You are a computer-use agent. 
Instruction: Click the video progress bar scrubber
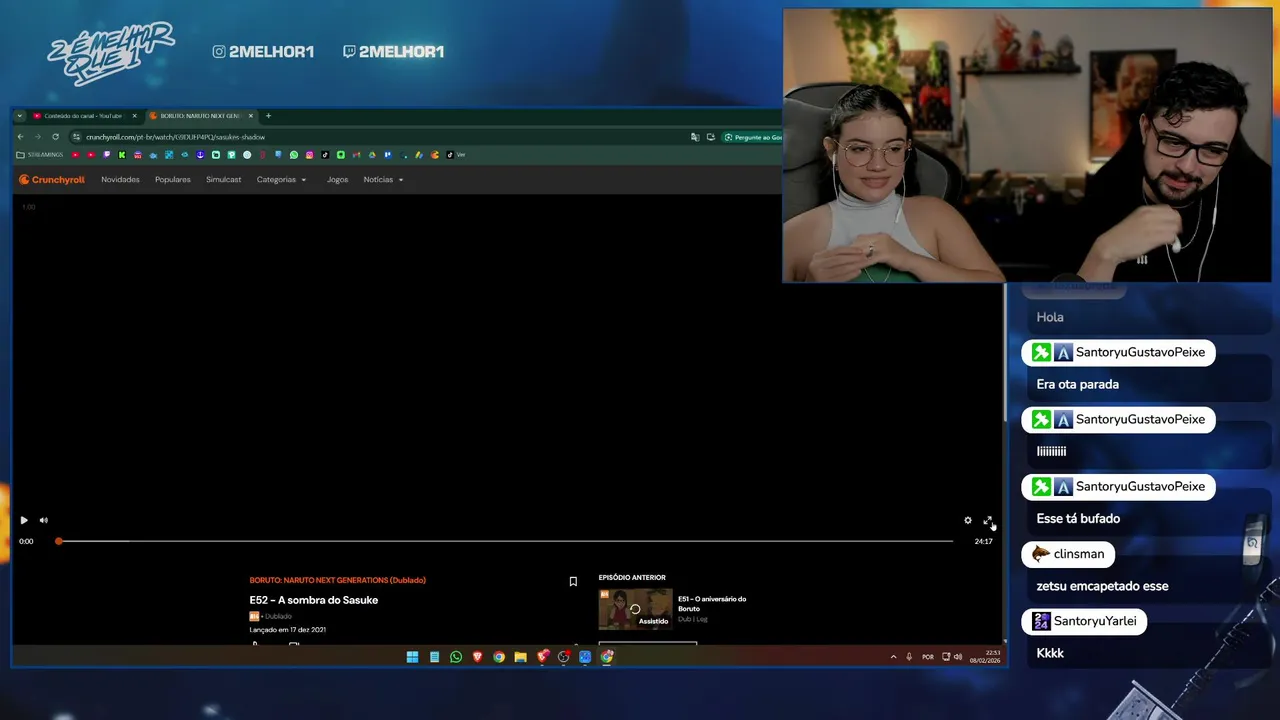pyautogui.click(x=59, y=541)
